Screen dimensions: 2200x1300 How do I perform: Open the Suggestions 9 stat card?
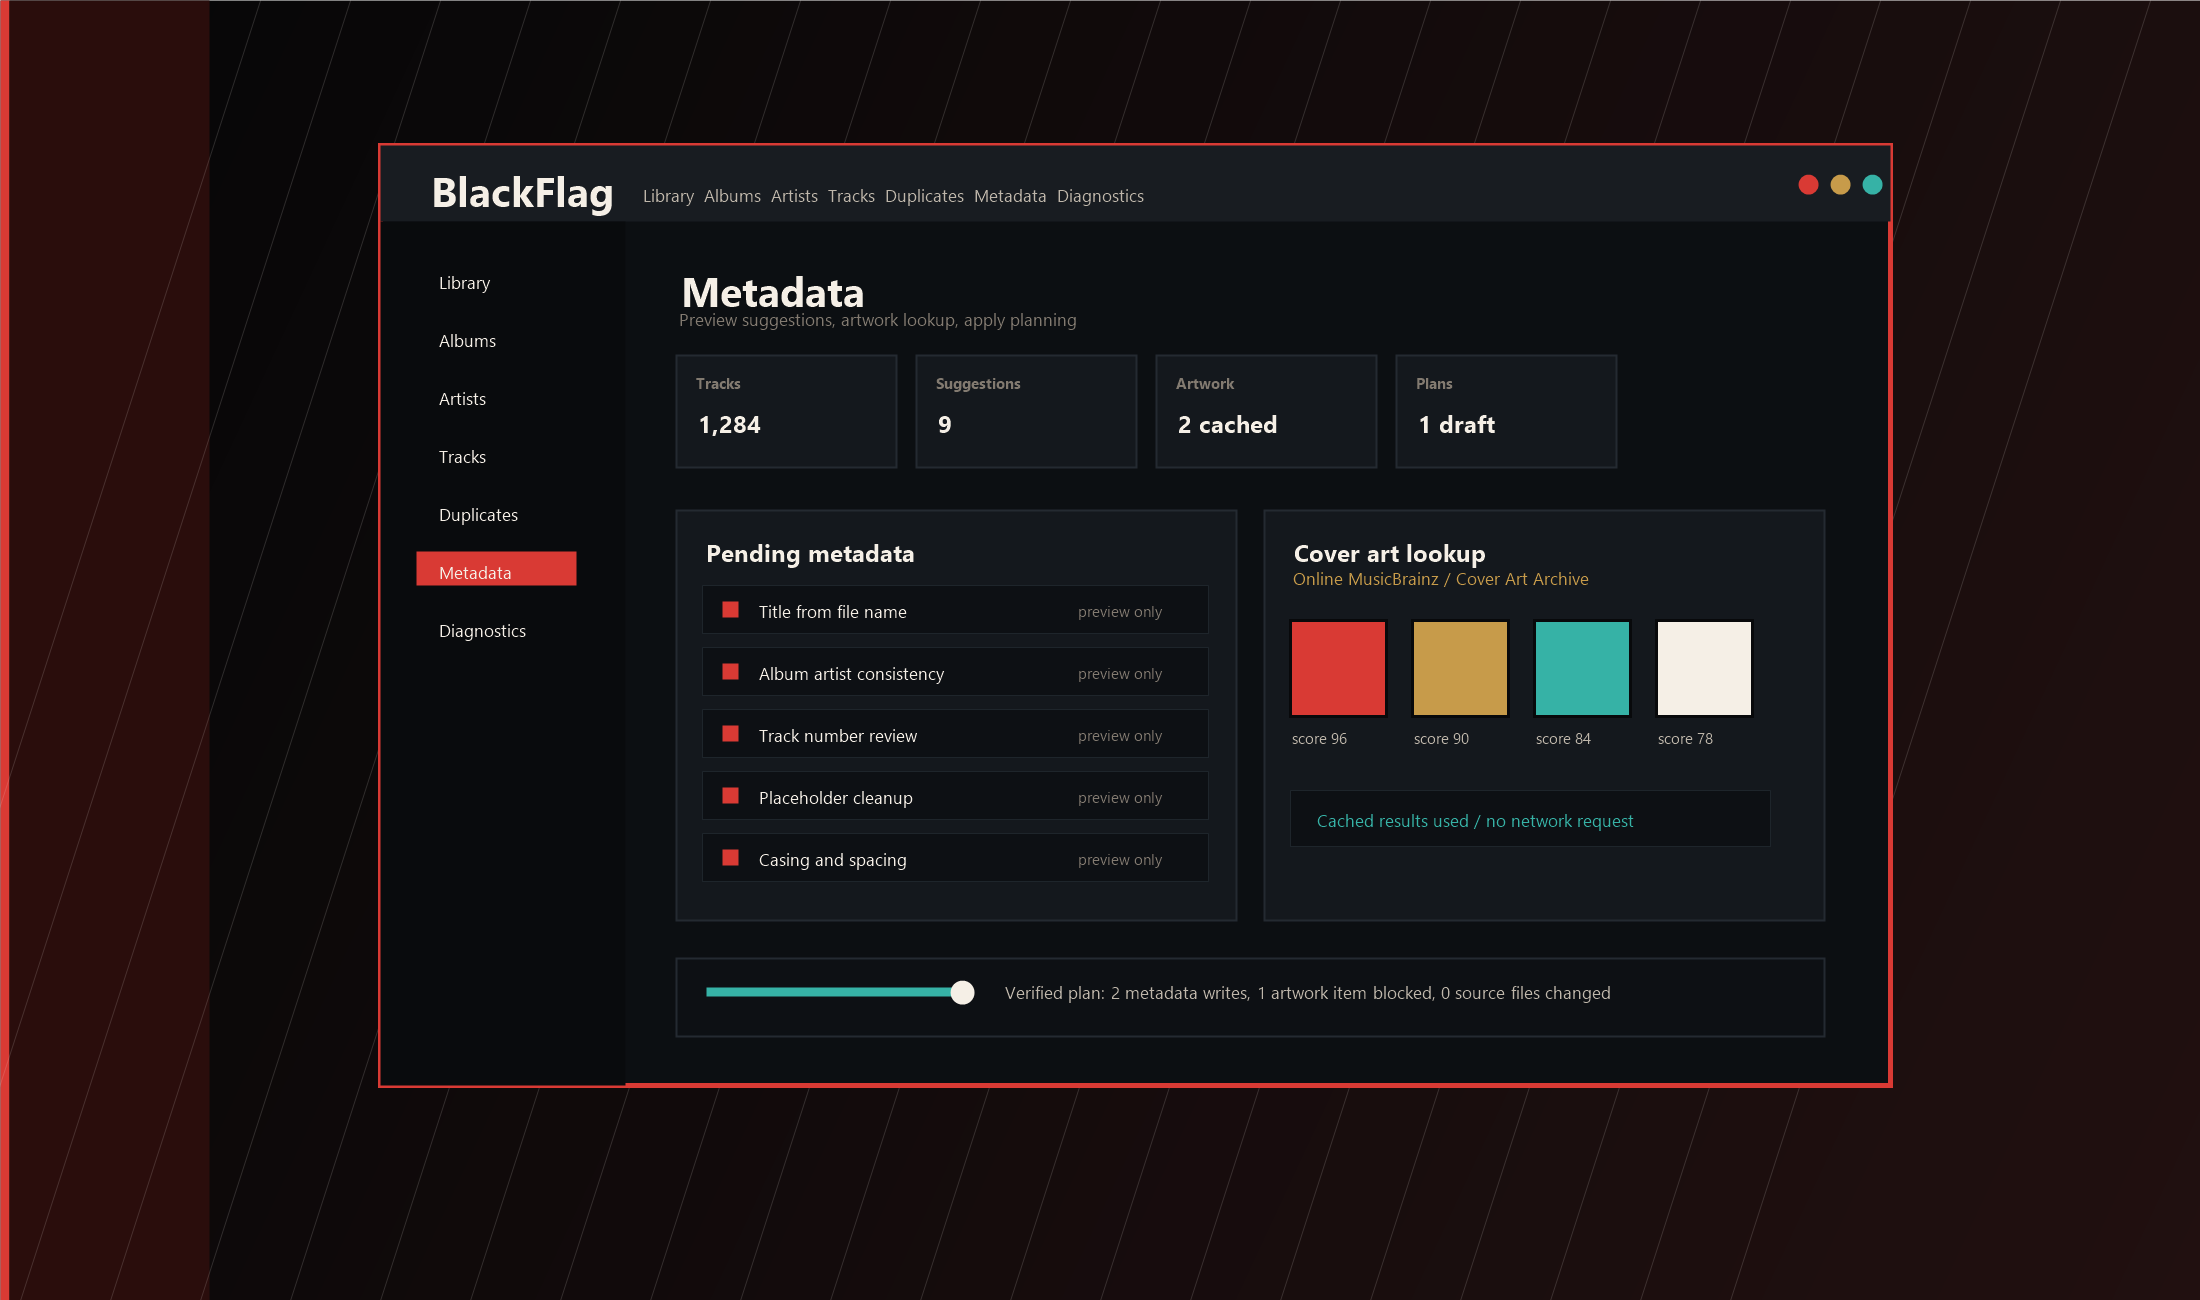tap(1026, 411)
